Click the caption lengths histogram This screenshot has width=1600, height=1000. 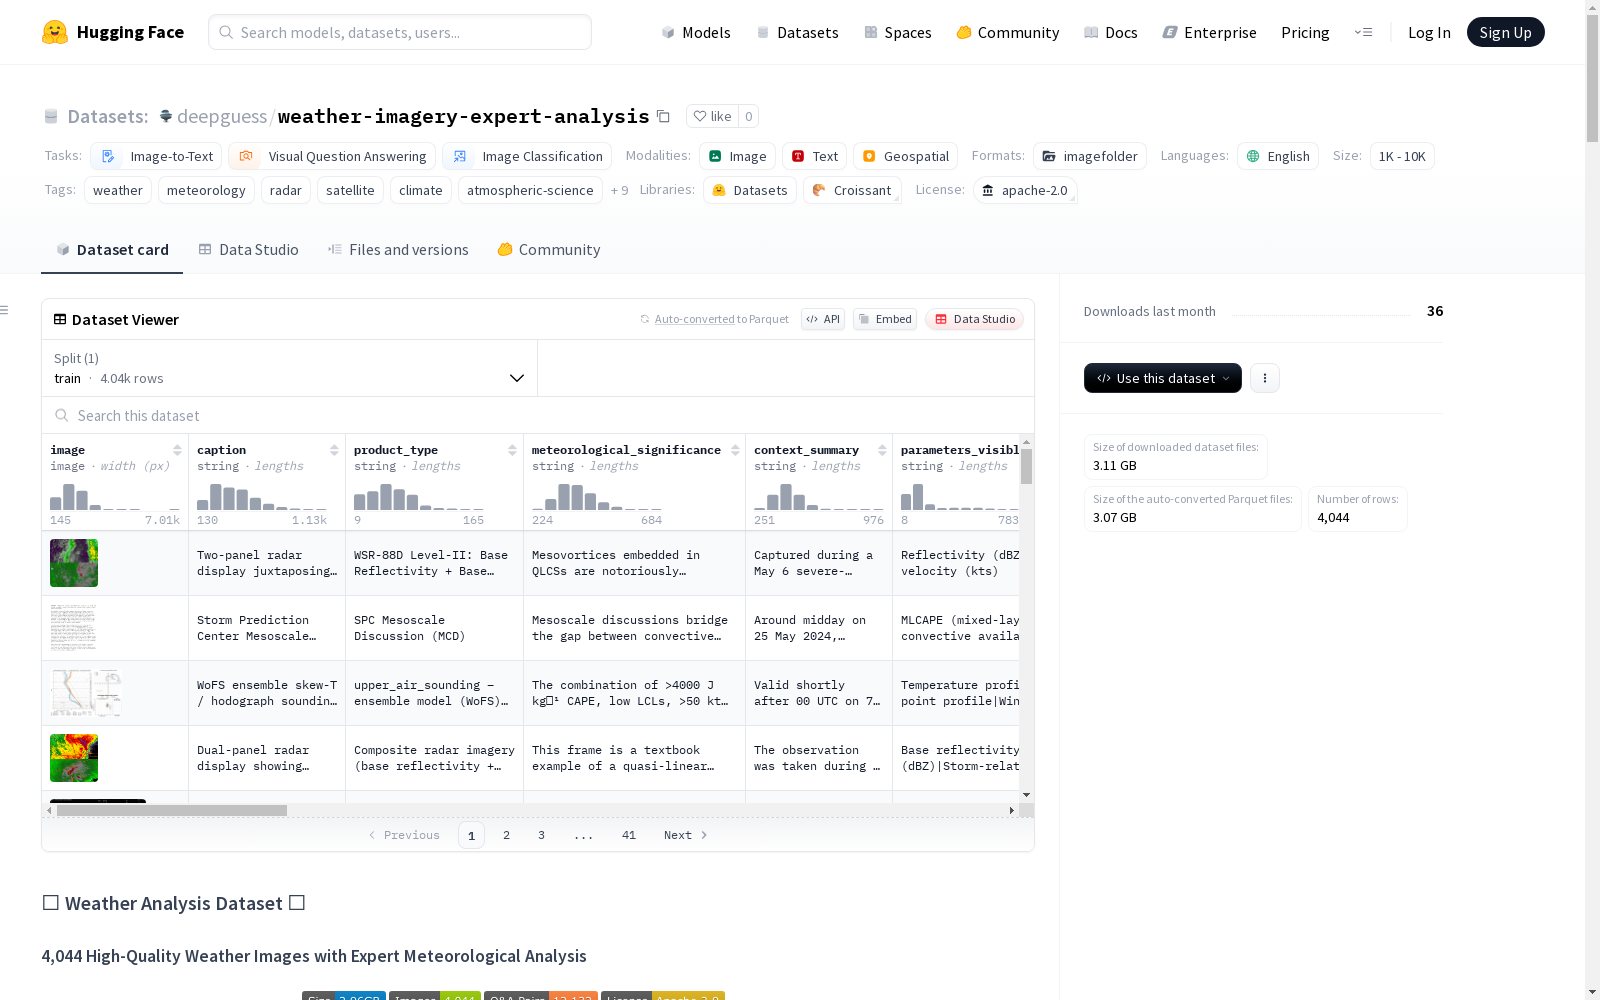point(262,497)
